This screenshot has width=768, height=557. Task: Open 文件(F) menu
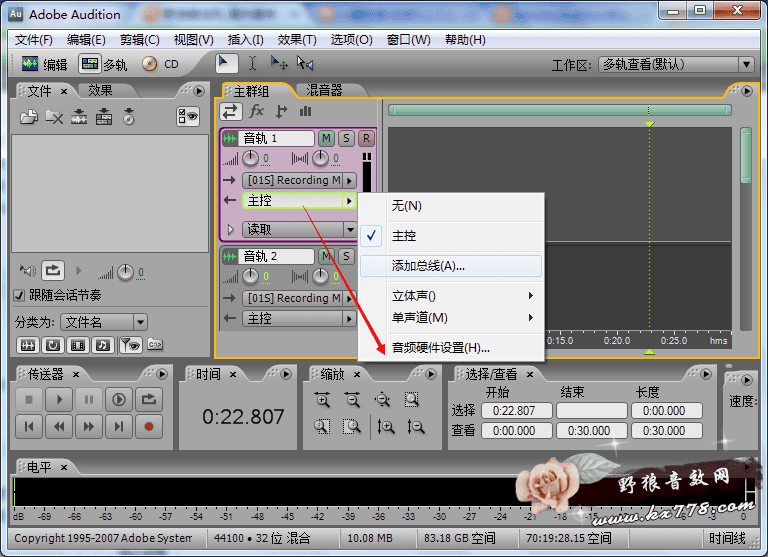(34, 40)
